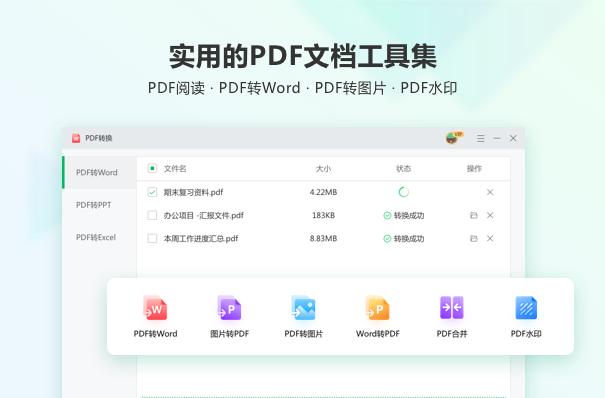The height and width of the screenshot is (398, 605).
Task: Close the PDF转换 window
Action: 513,138
